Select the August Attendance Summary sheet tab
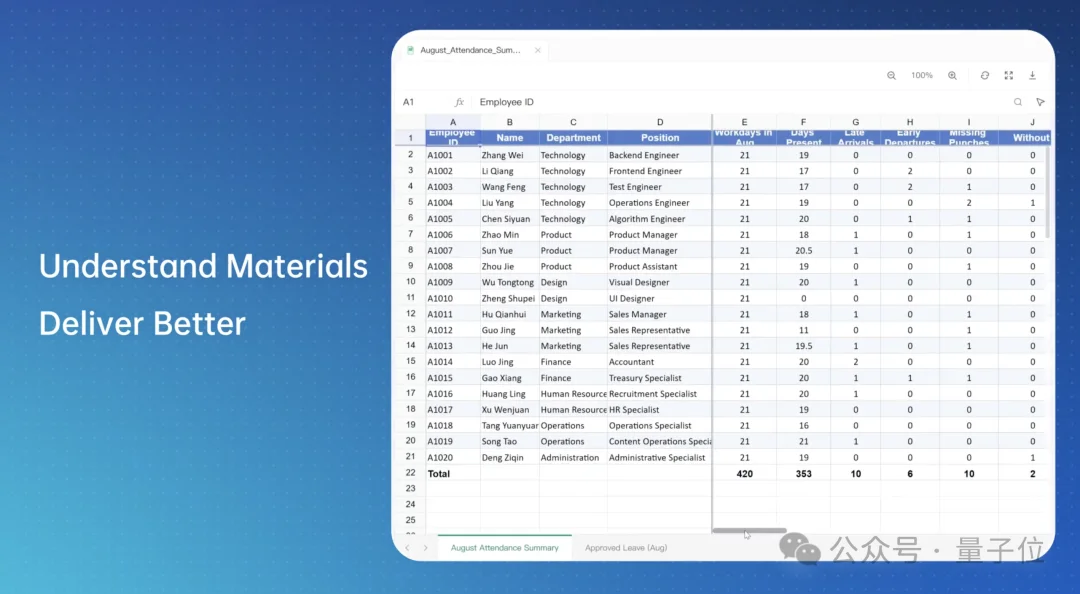Image resolution: width=1080 pixels, height=594 pixels. click(504, 548)
